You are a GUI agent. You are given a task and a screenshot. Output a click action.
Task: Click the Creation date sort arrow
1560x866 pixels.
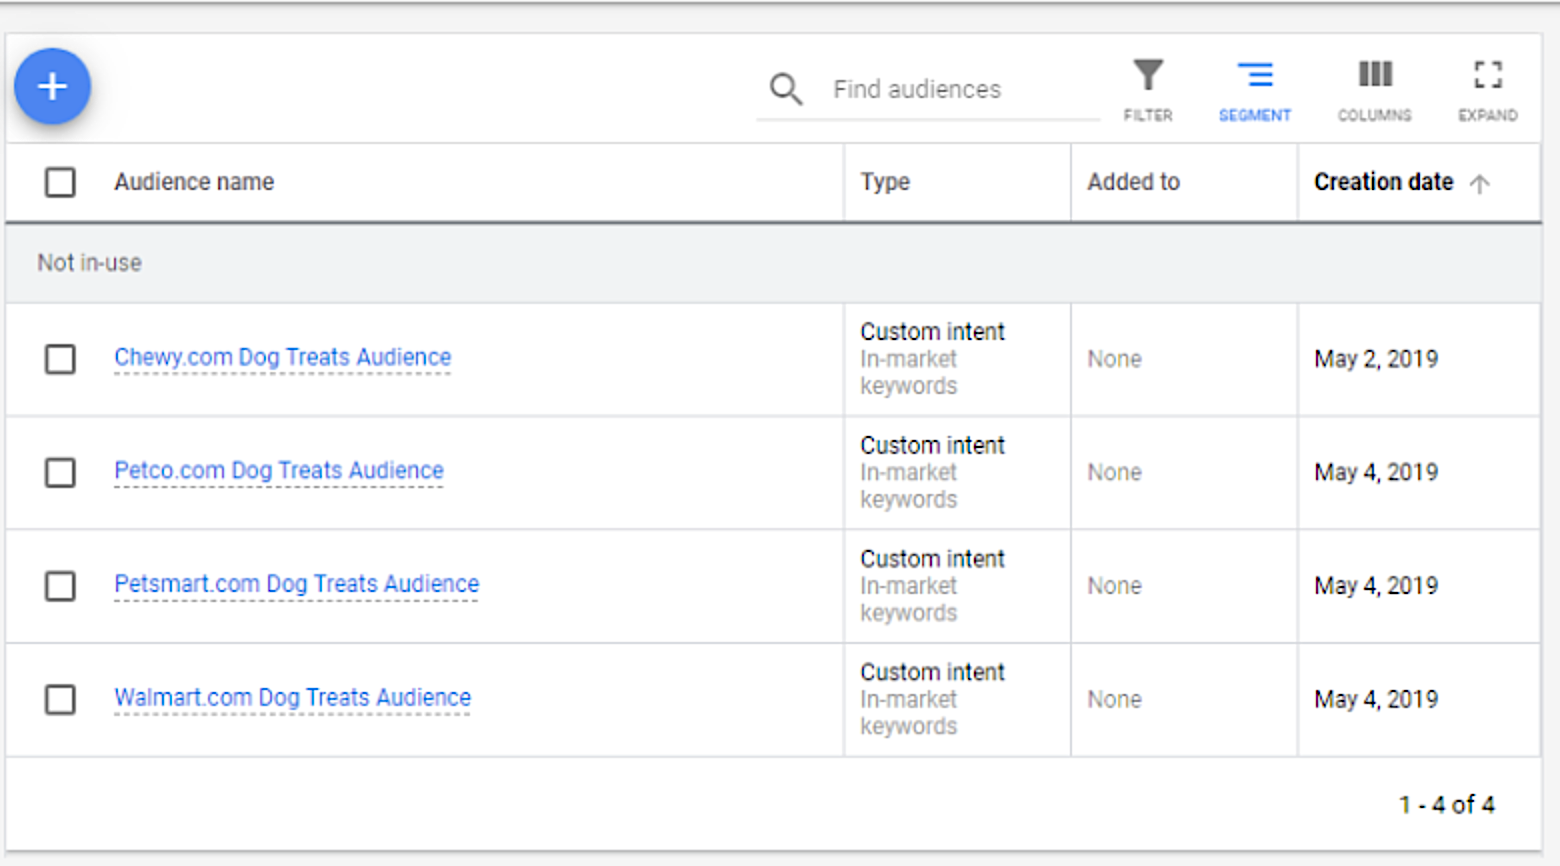point(1480,183)
